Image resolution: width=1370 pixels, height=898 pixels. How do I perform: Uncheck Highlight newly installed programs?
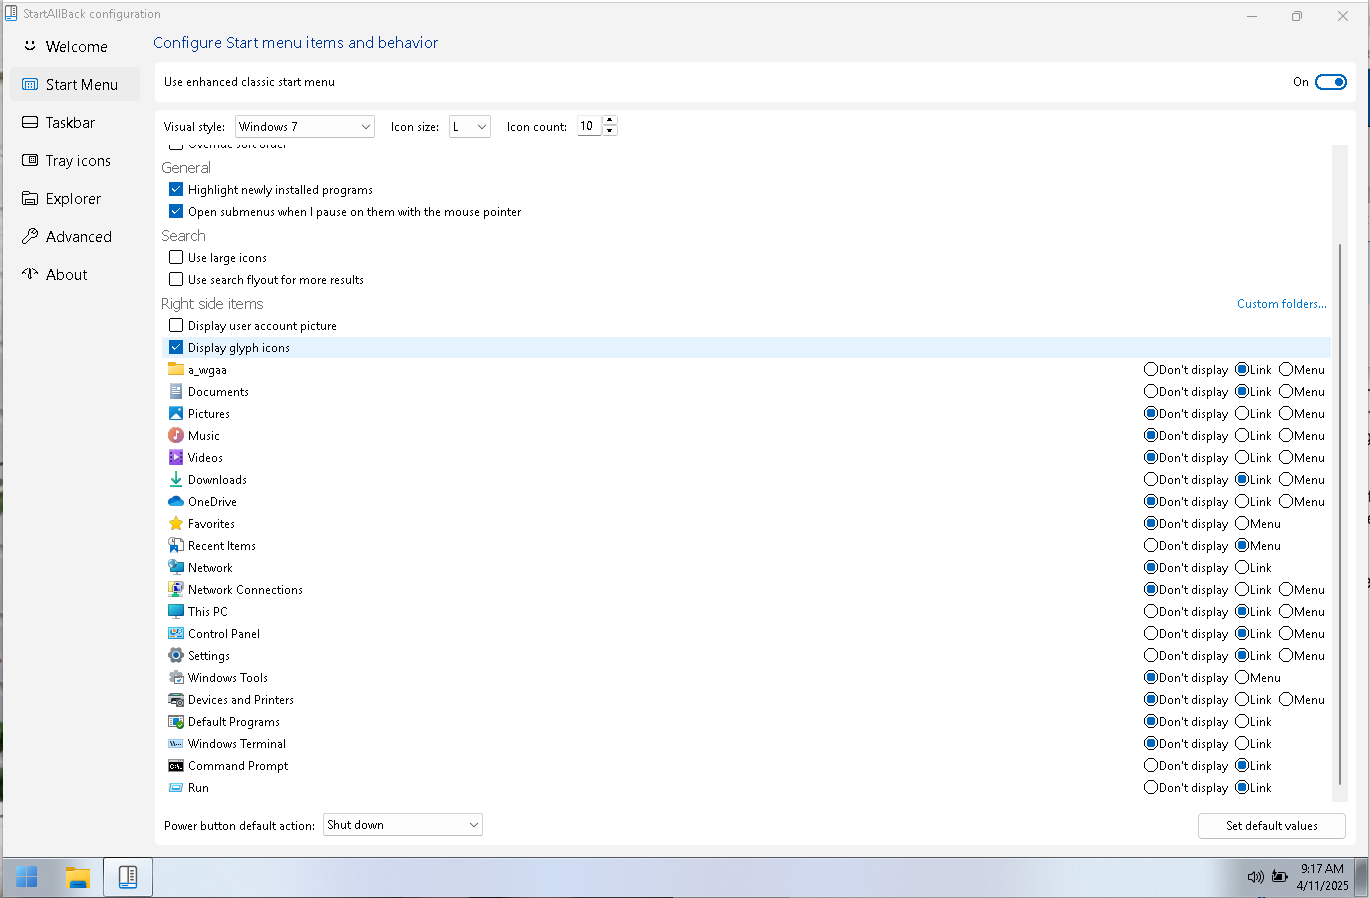click(176, 189)
